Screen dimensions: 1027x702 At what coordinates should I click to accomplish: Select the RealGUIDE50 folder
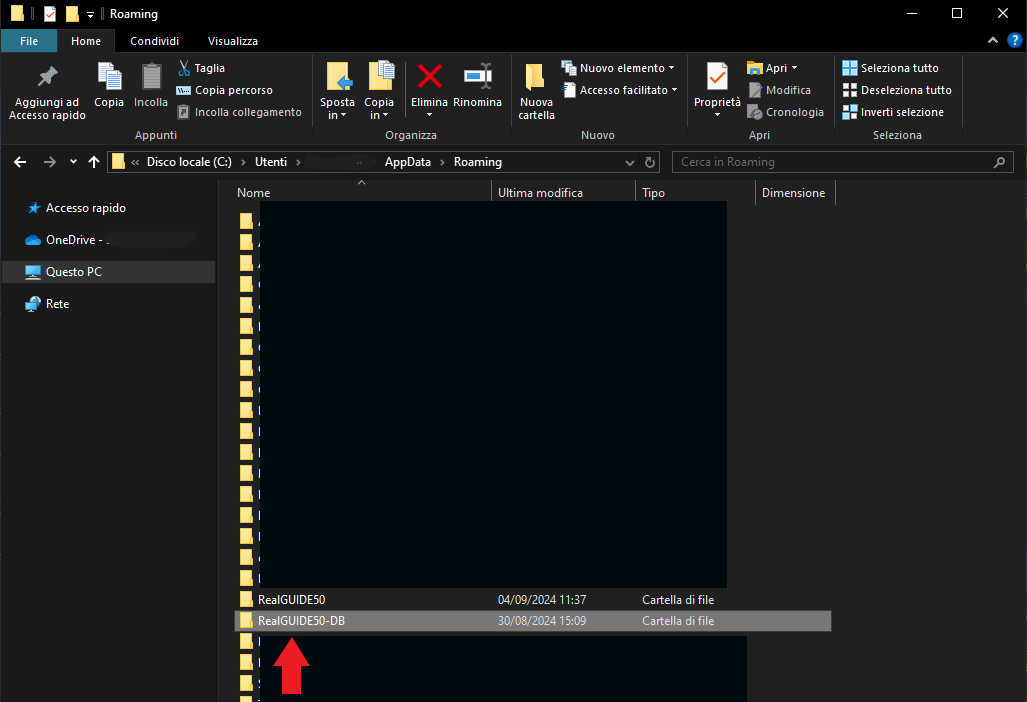[291, 600]
